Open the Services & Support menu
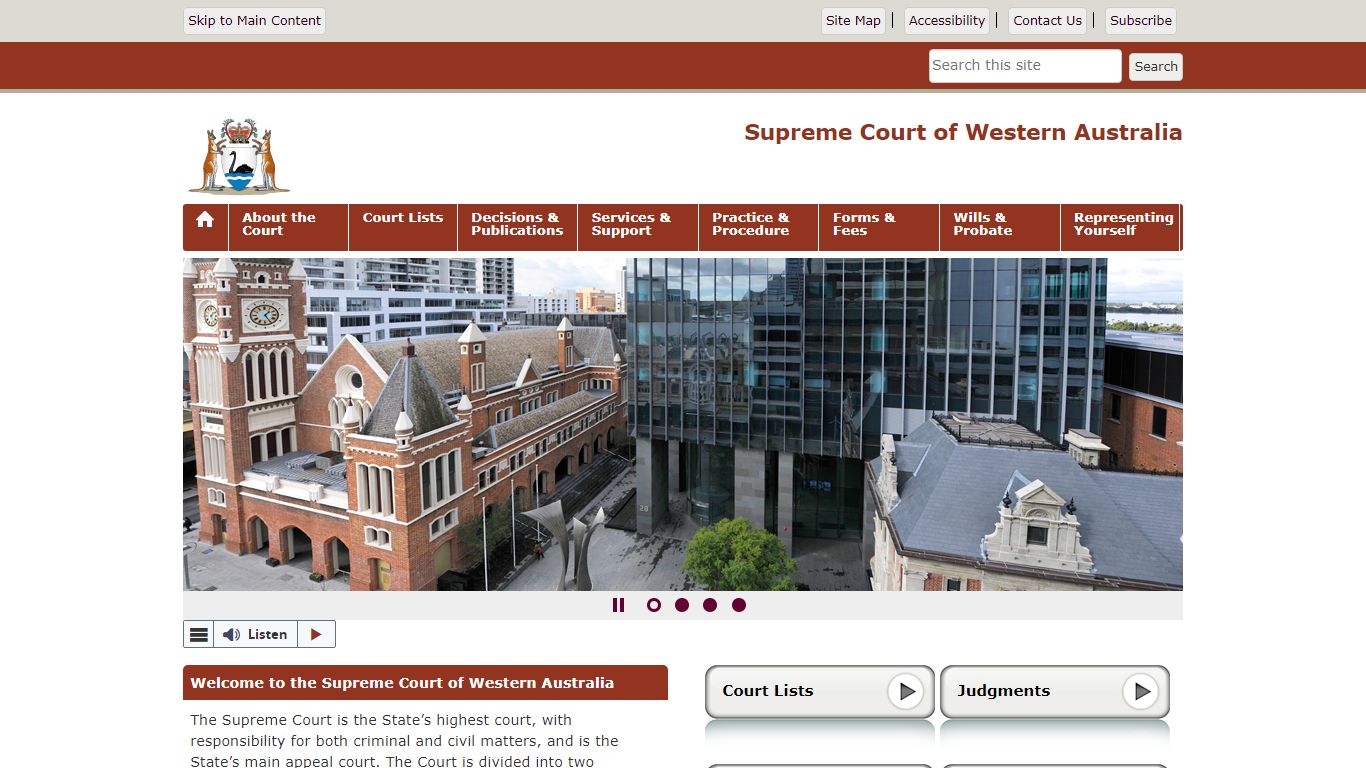1366x768 pixels. (x=638, y=227)
